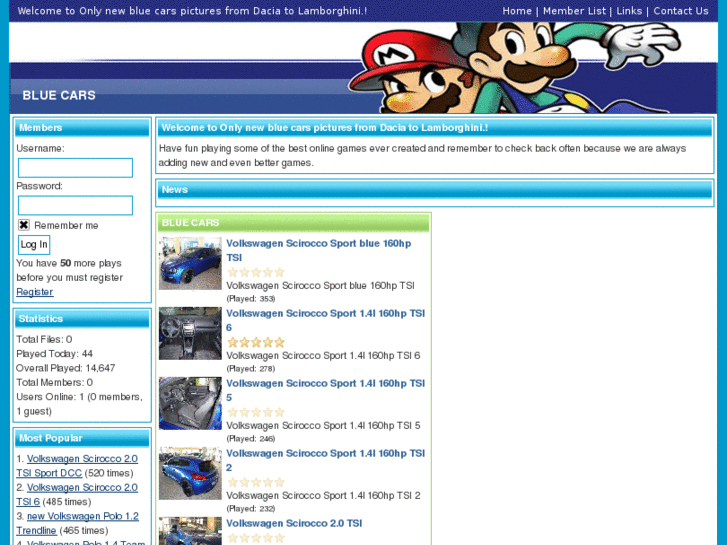Click the Statistics panel header

tap(82, 319)
